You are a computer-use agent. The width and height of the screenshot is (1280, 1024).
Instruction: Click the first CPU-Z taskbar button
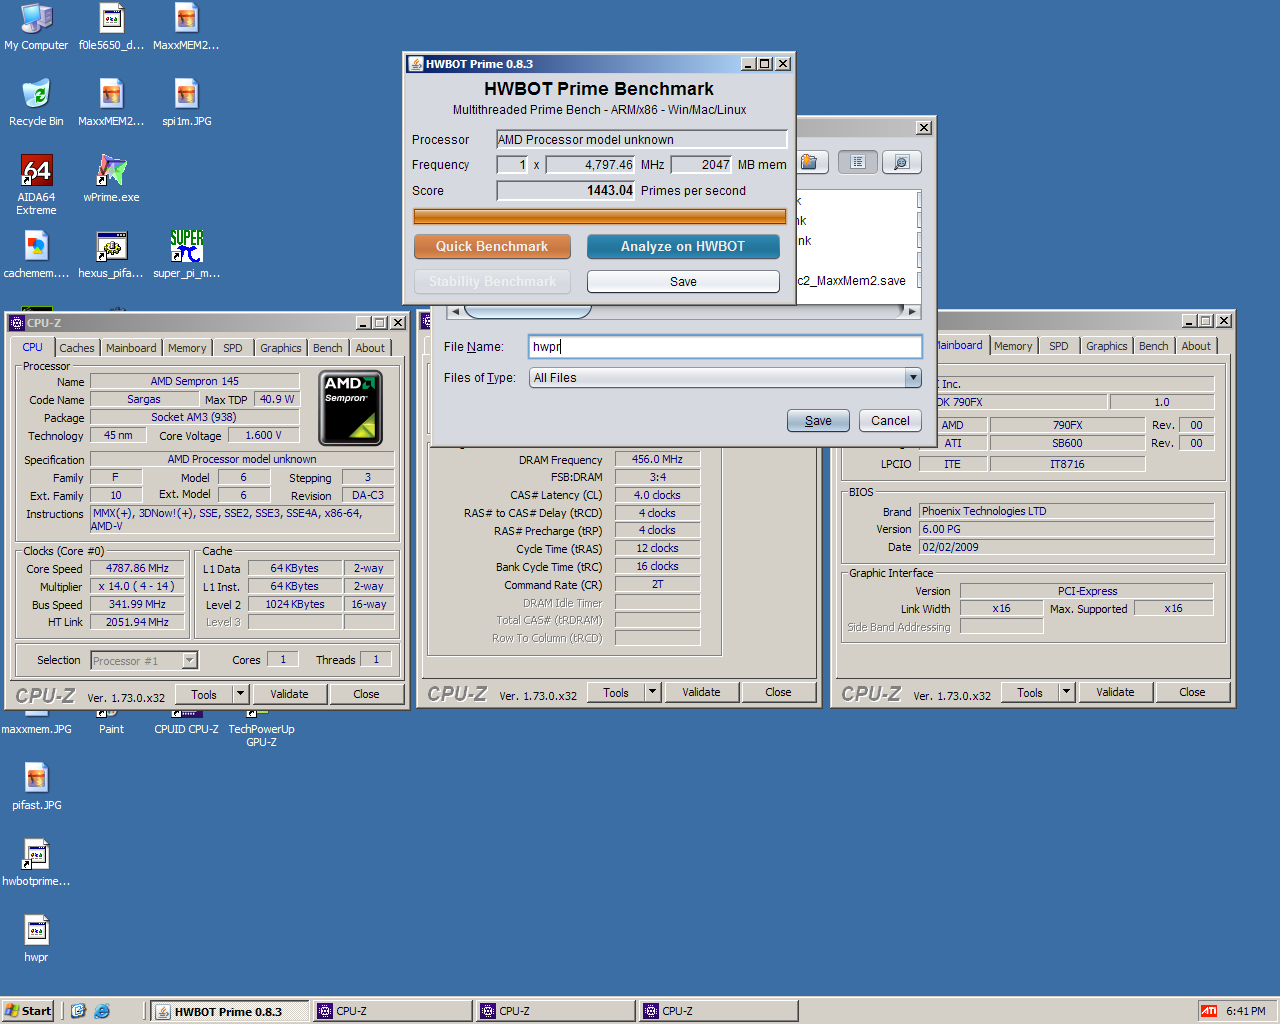coord(391,1011)
